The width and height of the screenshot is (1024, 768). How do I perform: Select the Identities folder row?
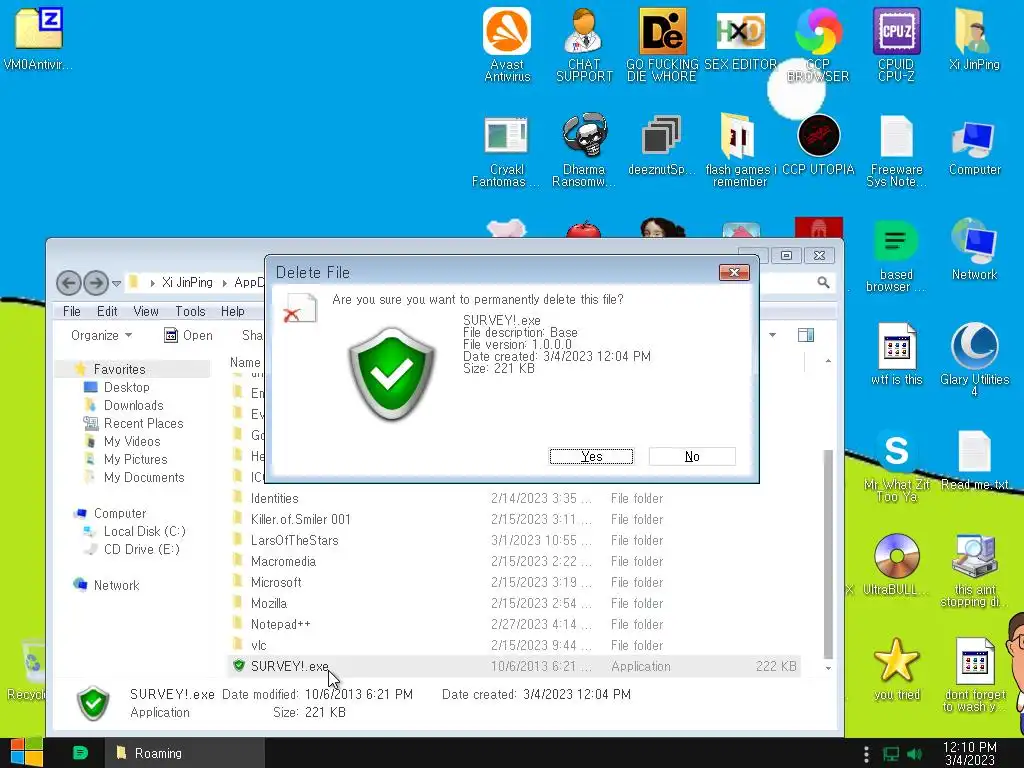pos(515,498)
